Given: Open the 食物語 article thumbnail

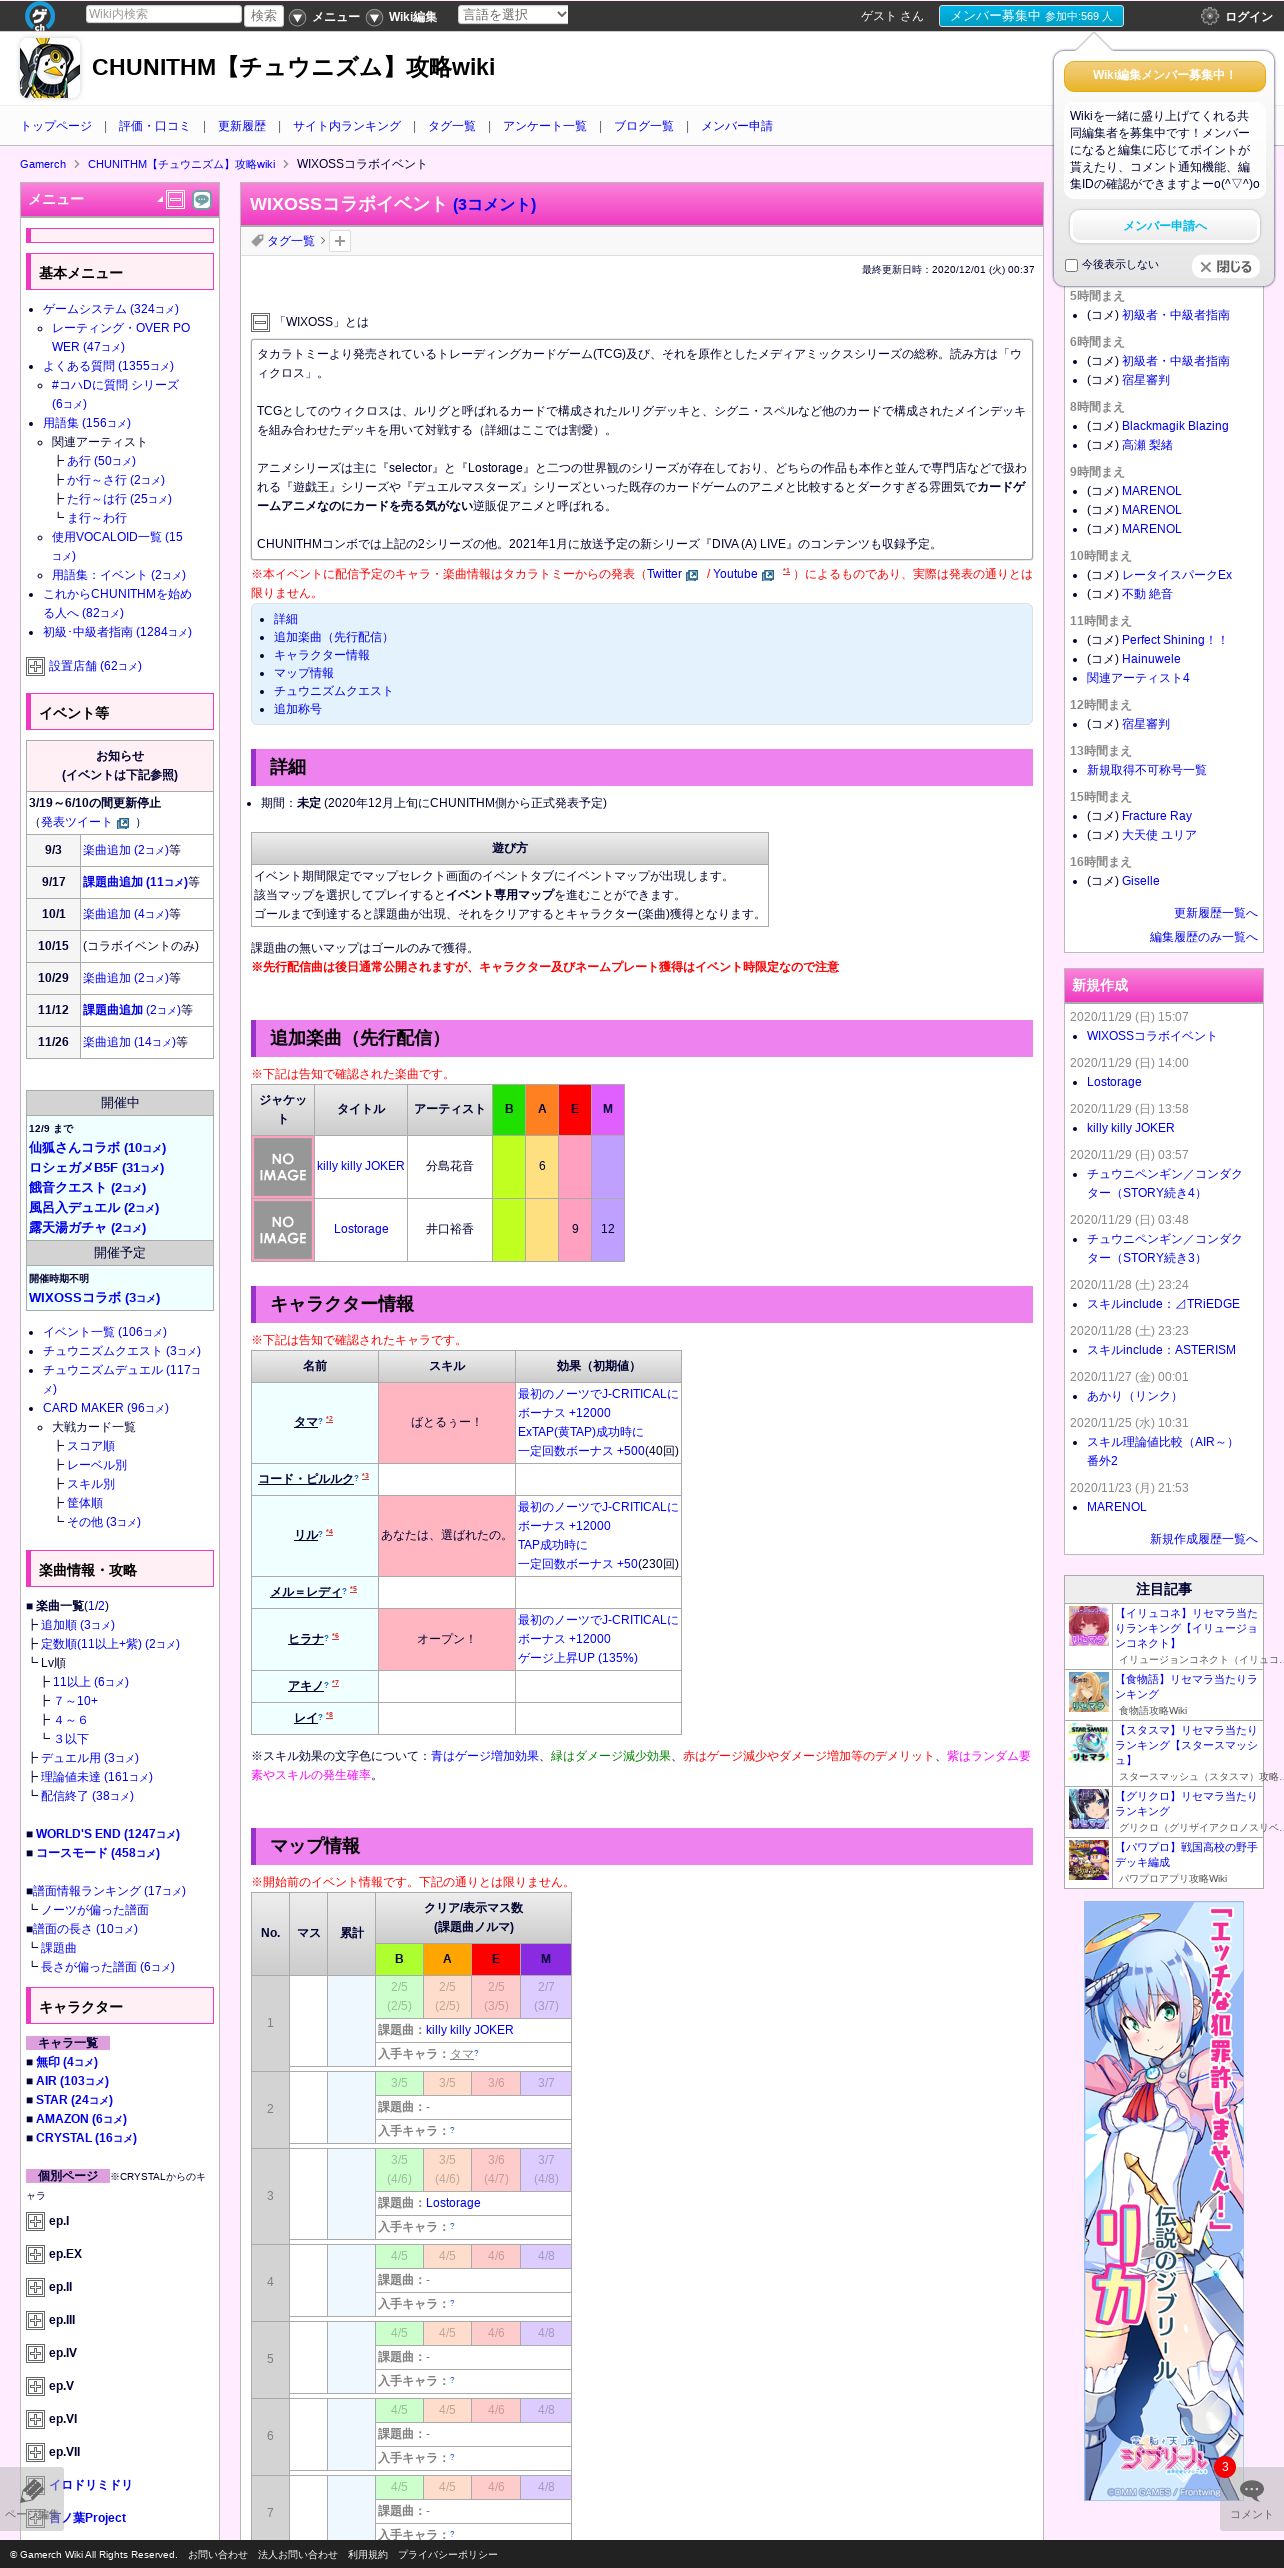Looking at the screenshot, I should [1089, 1692].
